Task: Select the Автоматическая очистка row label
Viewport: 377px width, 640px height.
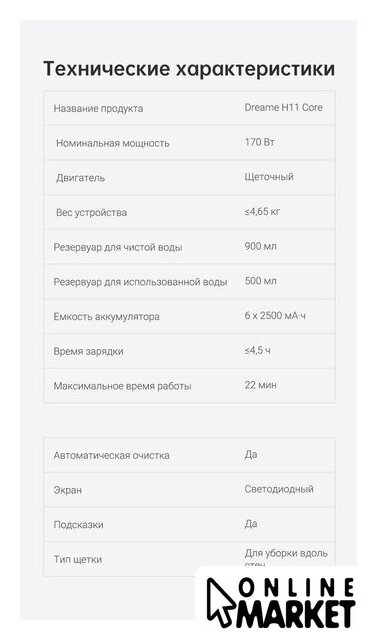Action: click(111, 456)
